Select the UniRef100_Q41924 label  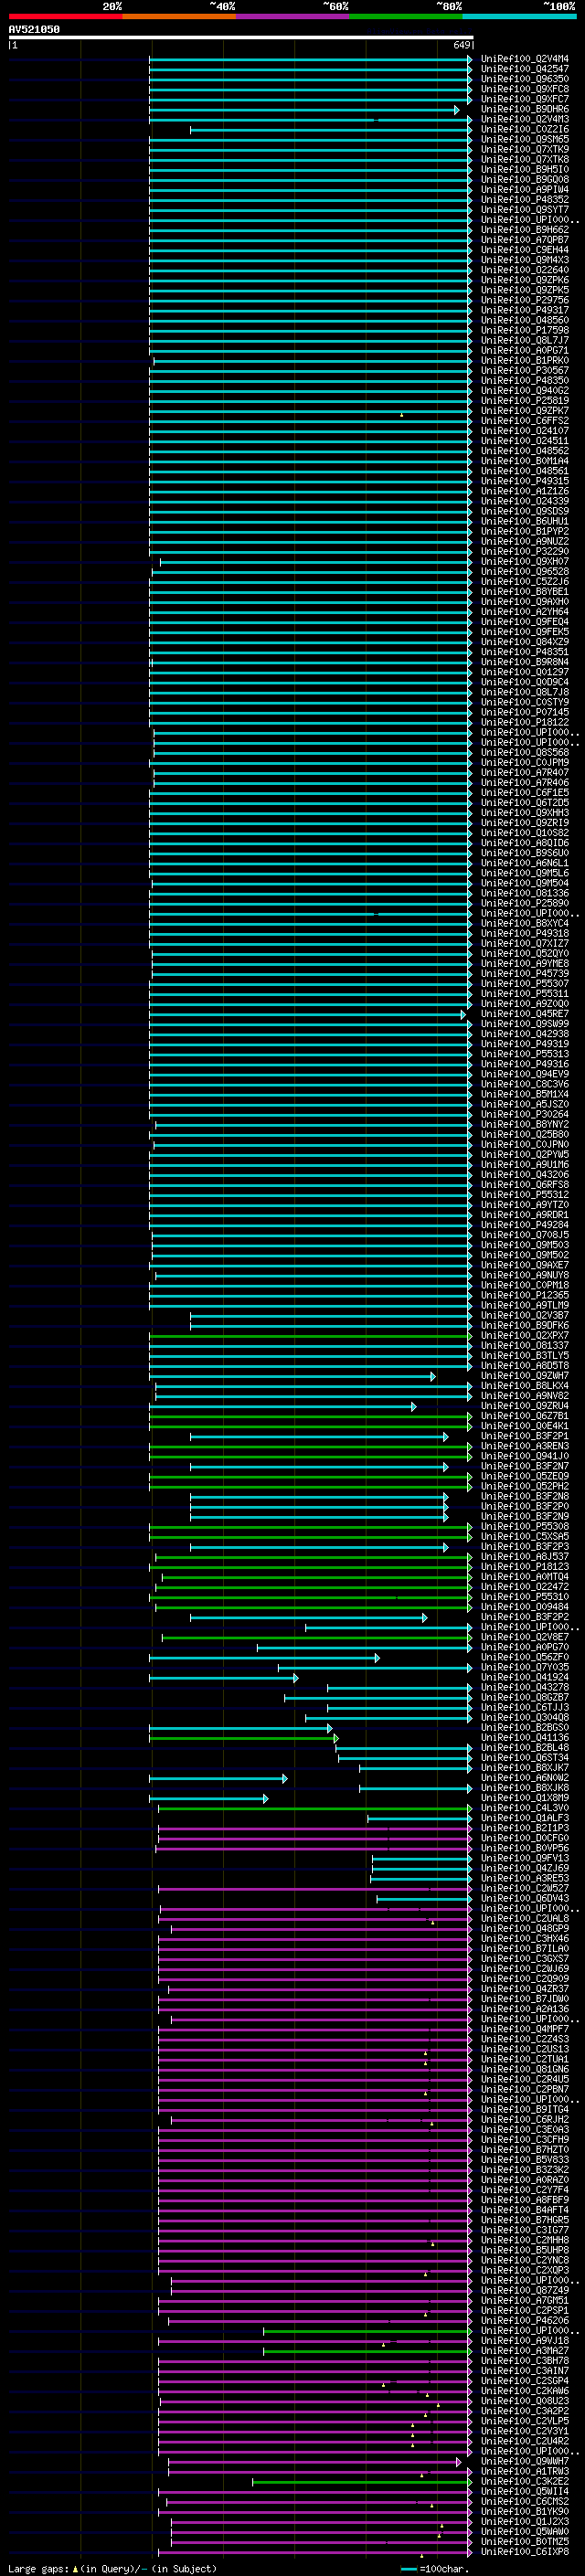tap(525, 1678)
